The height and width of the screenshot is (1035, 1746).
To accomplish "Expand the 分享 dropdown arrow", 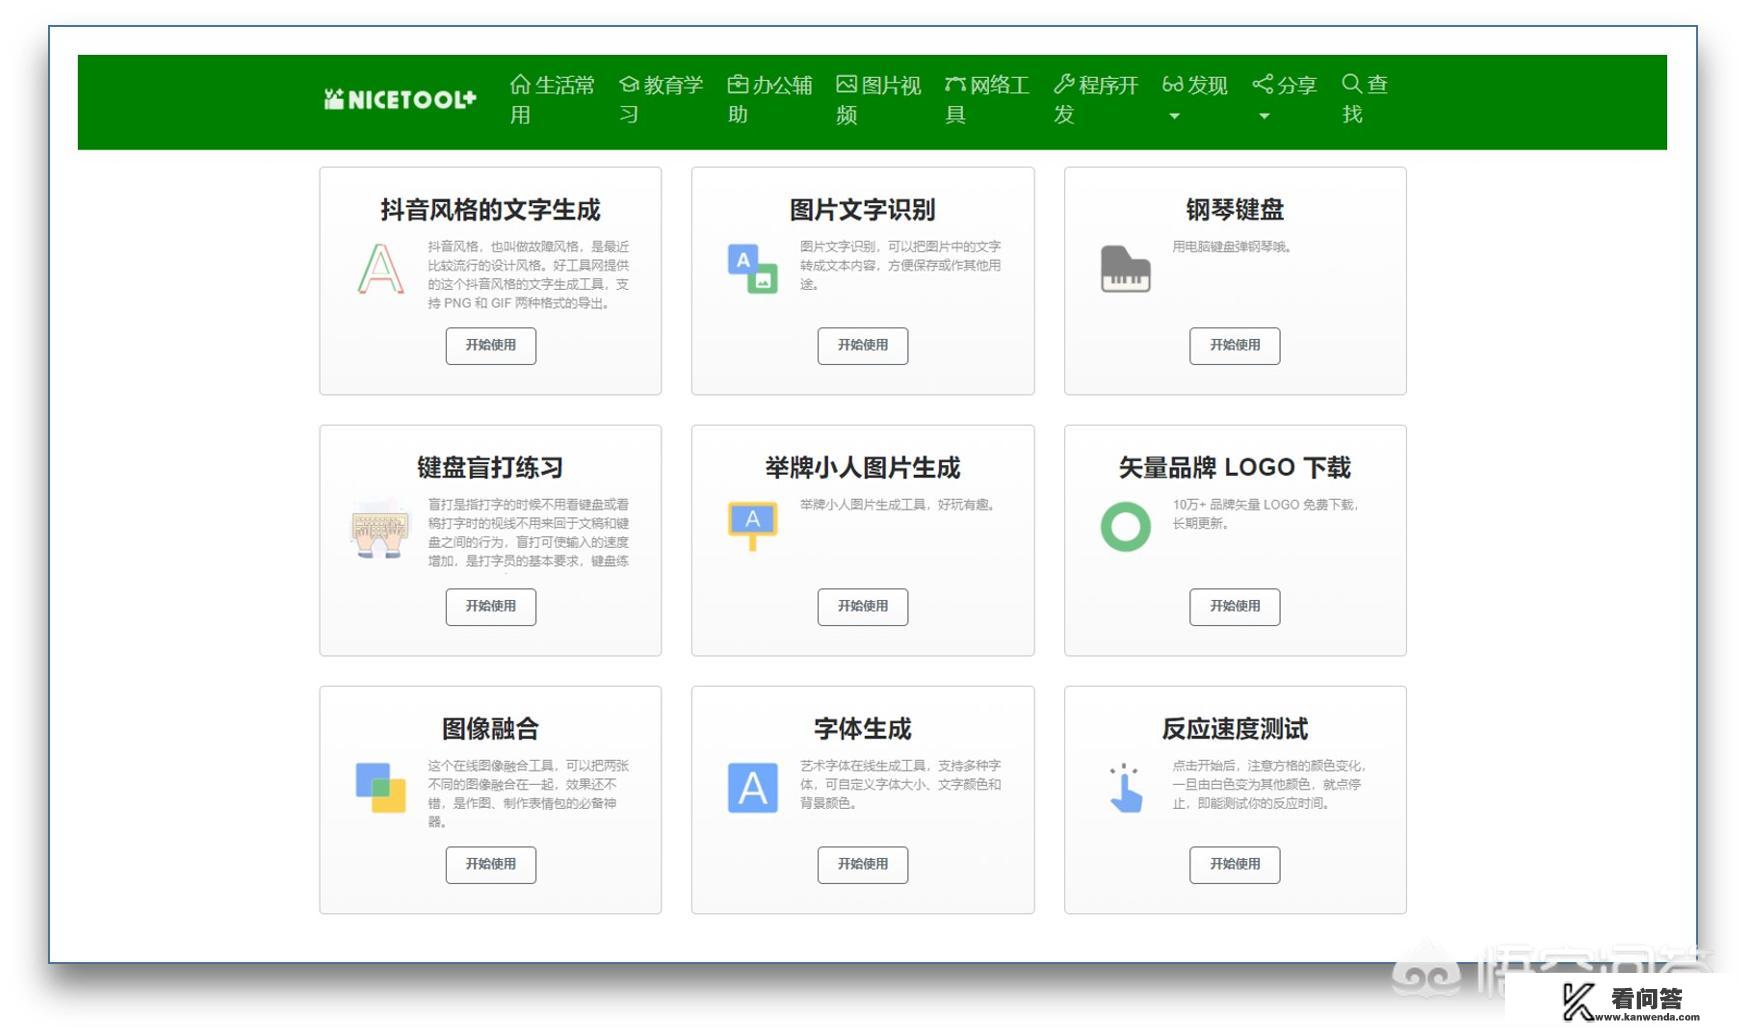I will coord(1265,116).
